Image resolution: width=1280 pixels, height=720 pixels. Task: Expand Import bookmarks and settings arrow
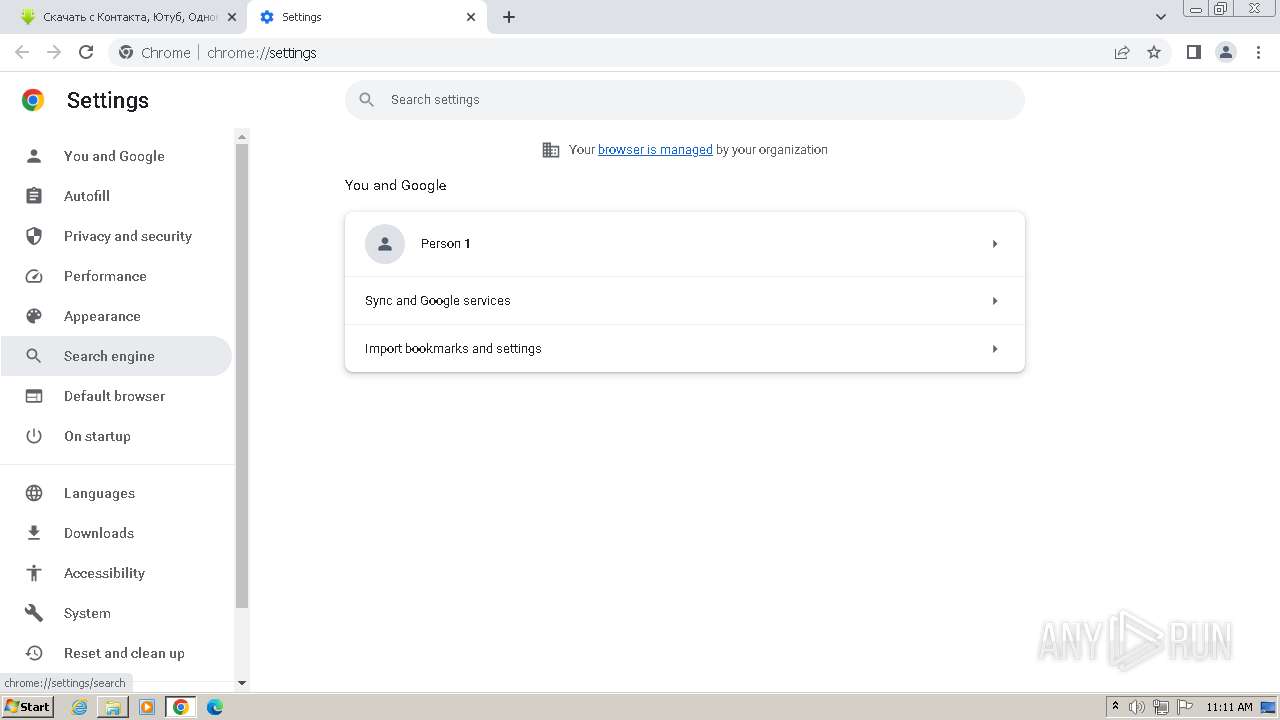pos(995,349)
